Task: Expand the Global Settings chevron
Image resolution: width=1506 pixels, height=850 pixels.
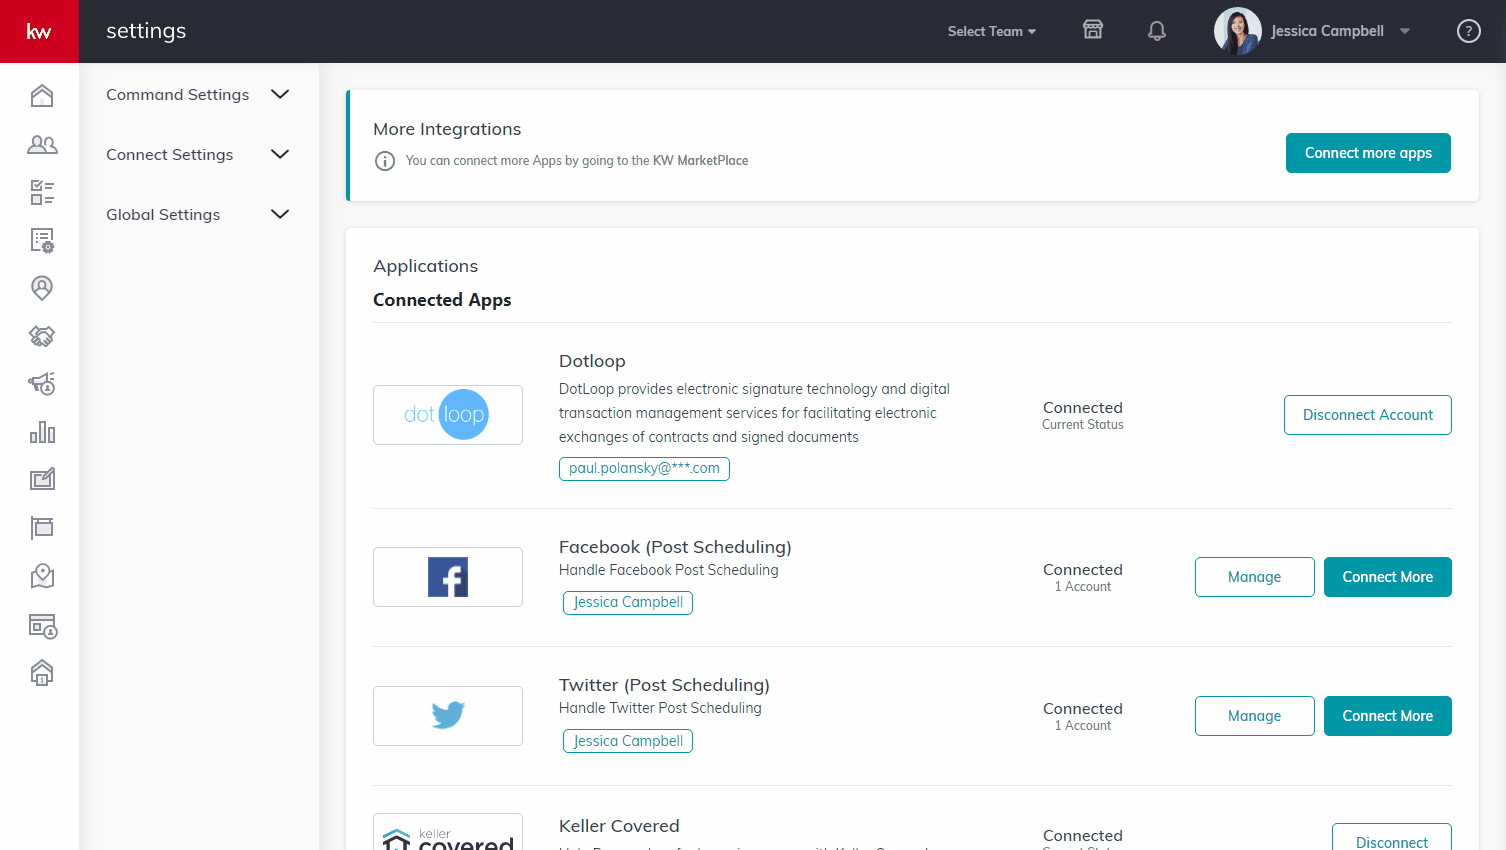Action: point(280,214)
